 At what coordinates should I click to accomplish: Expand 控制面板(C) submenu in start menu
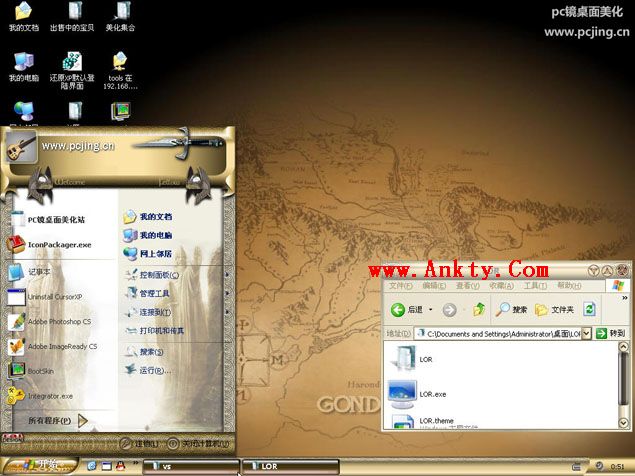[176, 275]
